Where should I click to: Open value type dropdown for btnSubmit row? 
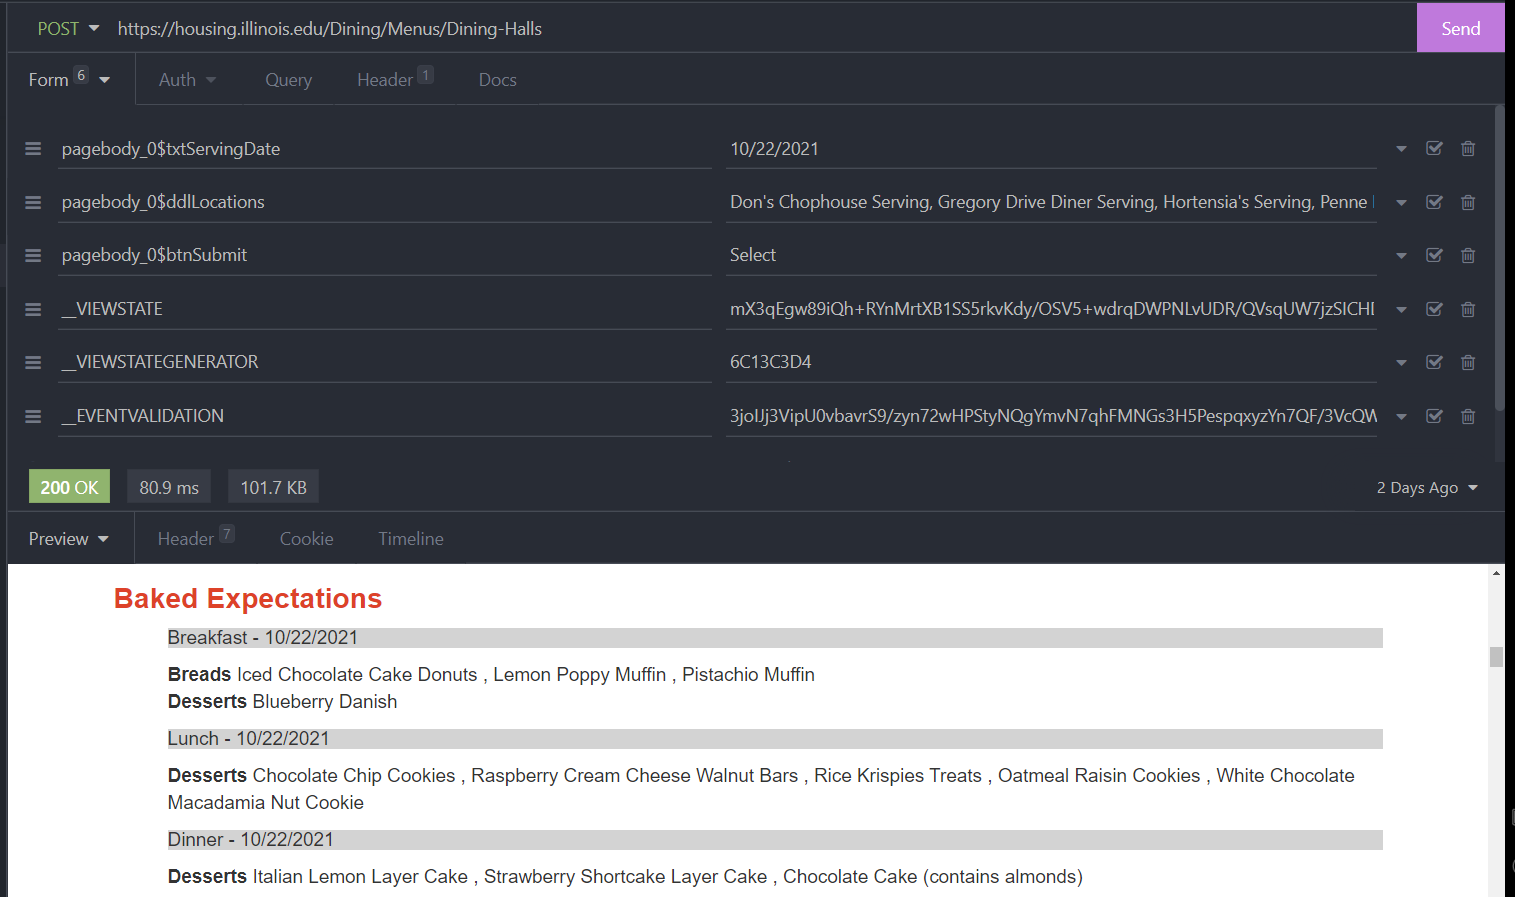point(1401,256)
